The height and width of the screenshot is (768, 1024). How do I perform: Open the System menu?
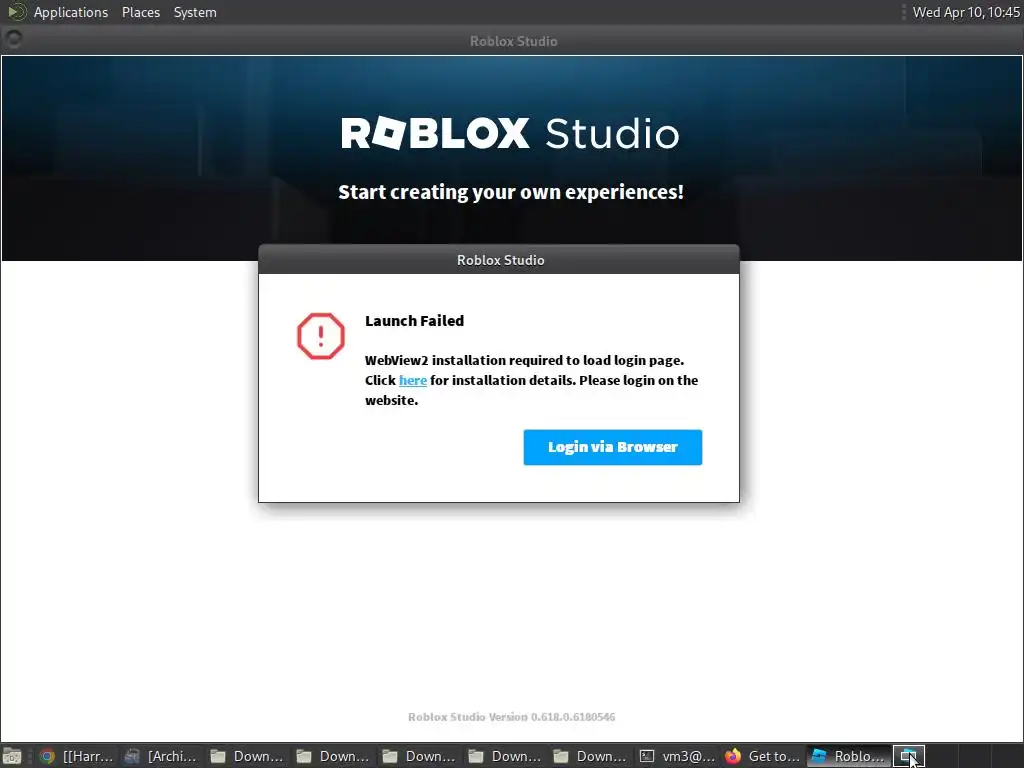(x=195, y=12)
